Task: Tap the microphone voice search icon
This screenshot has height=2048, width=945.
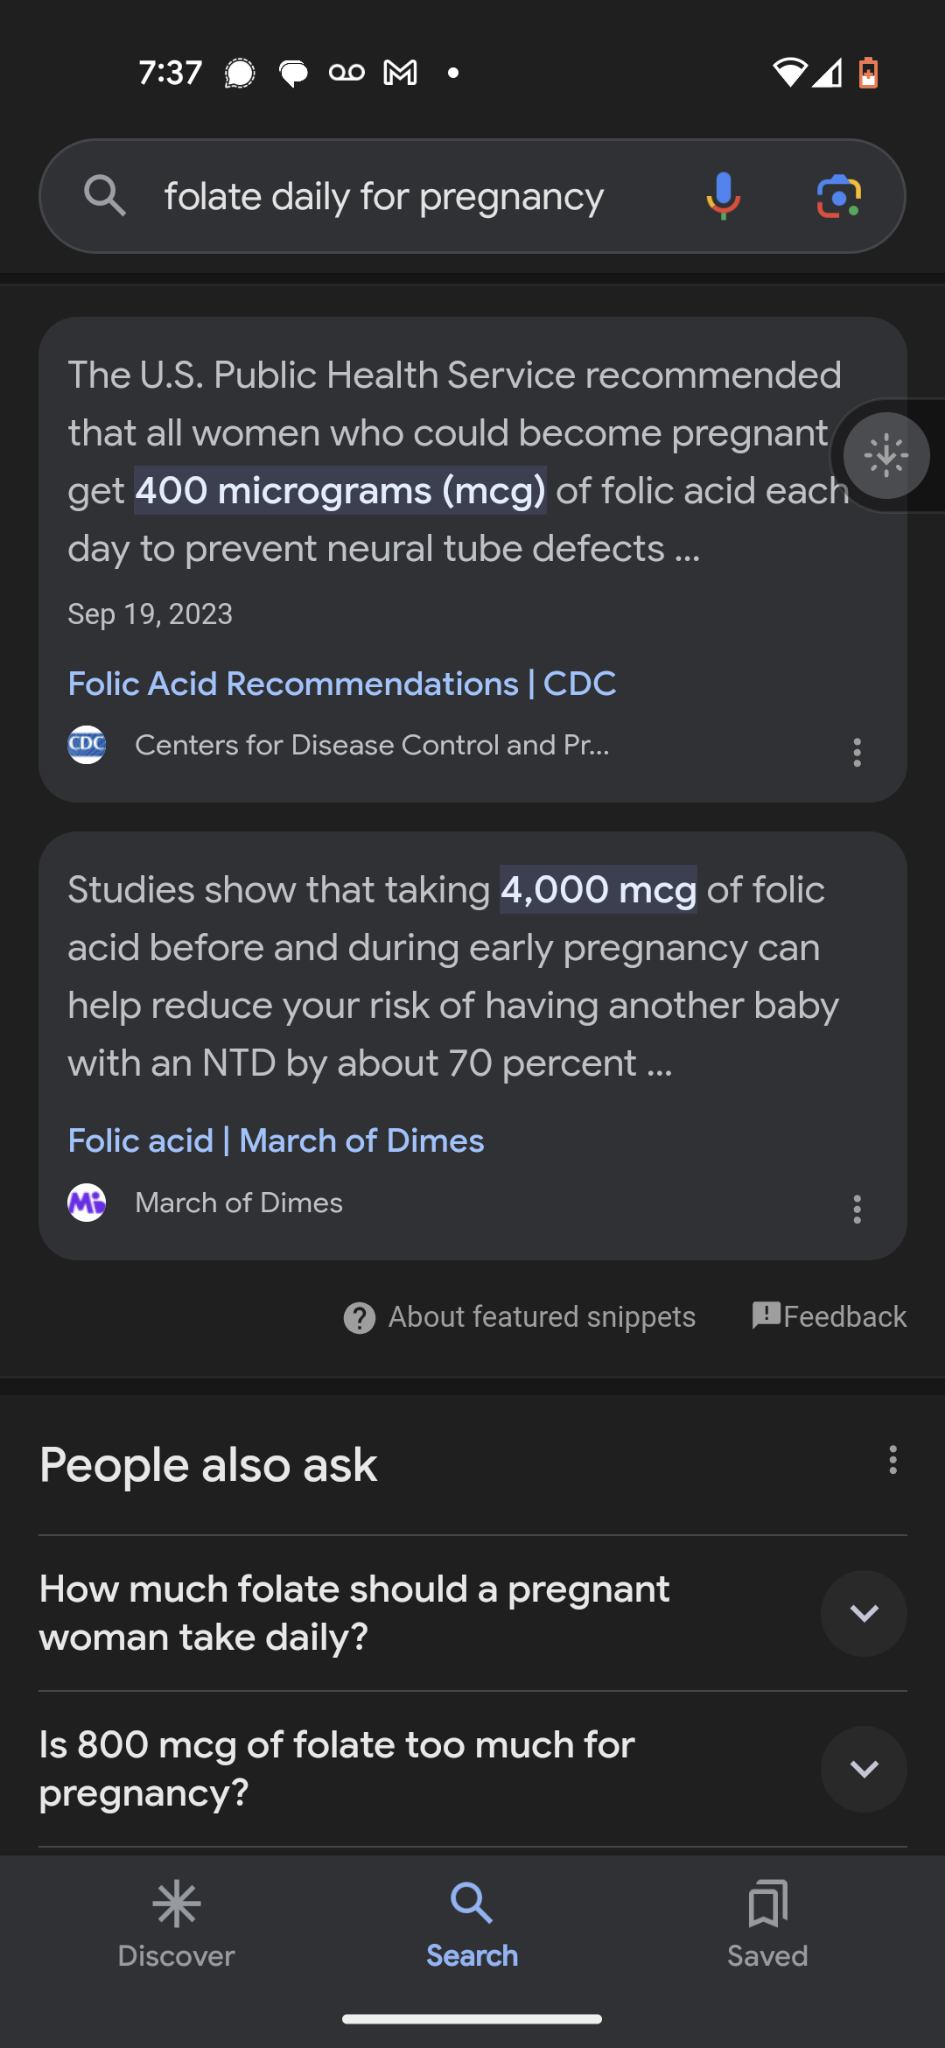Action: (x=723, y=196)
